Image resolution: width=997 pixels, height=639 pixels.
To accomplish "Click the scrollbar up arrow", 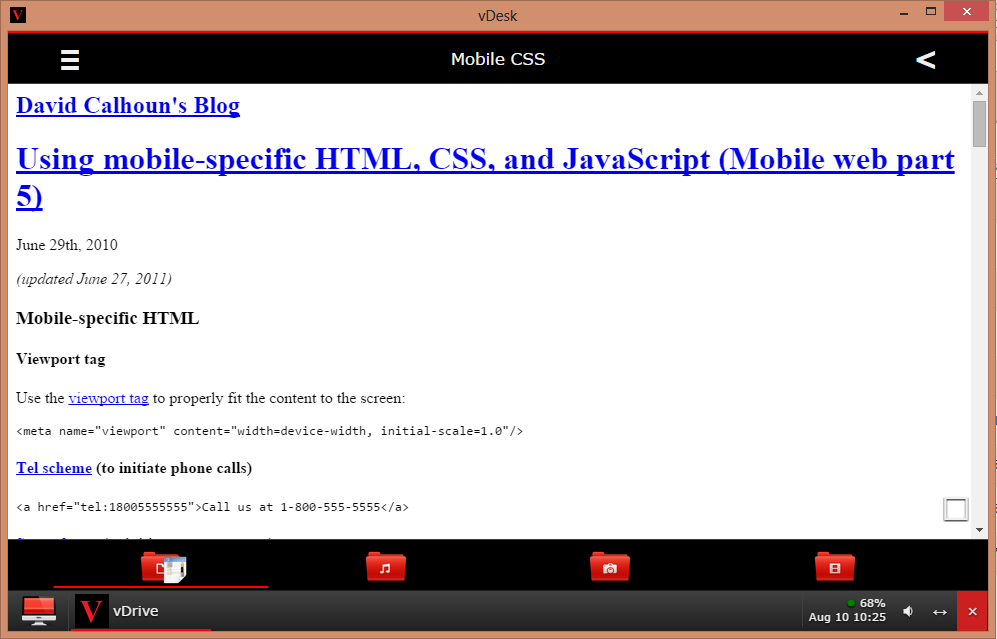I will tap(979, 92).
